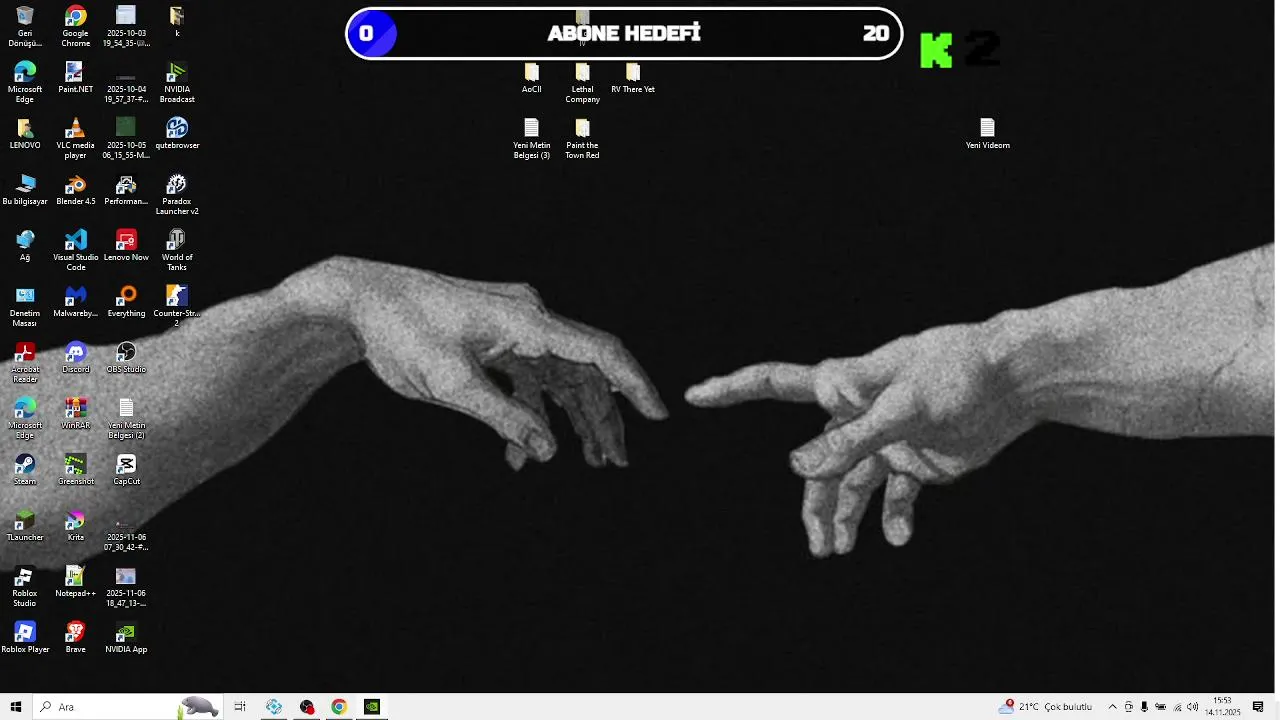Open the Geri Dönüşüm recycle bin icon
Screen dimensions: 1280x720
[25, 27]
